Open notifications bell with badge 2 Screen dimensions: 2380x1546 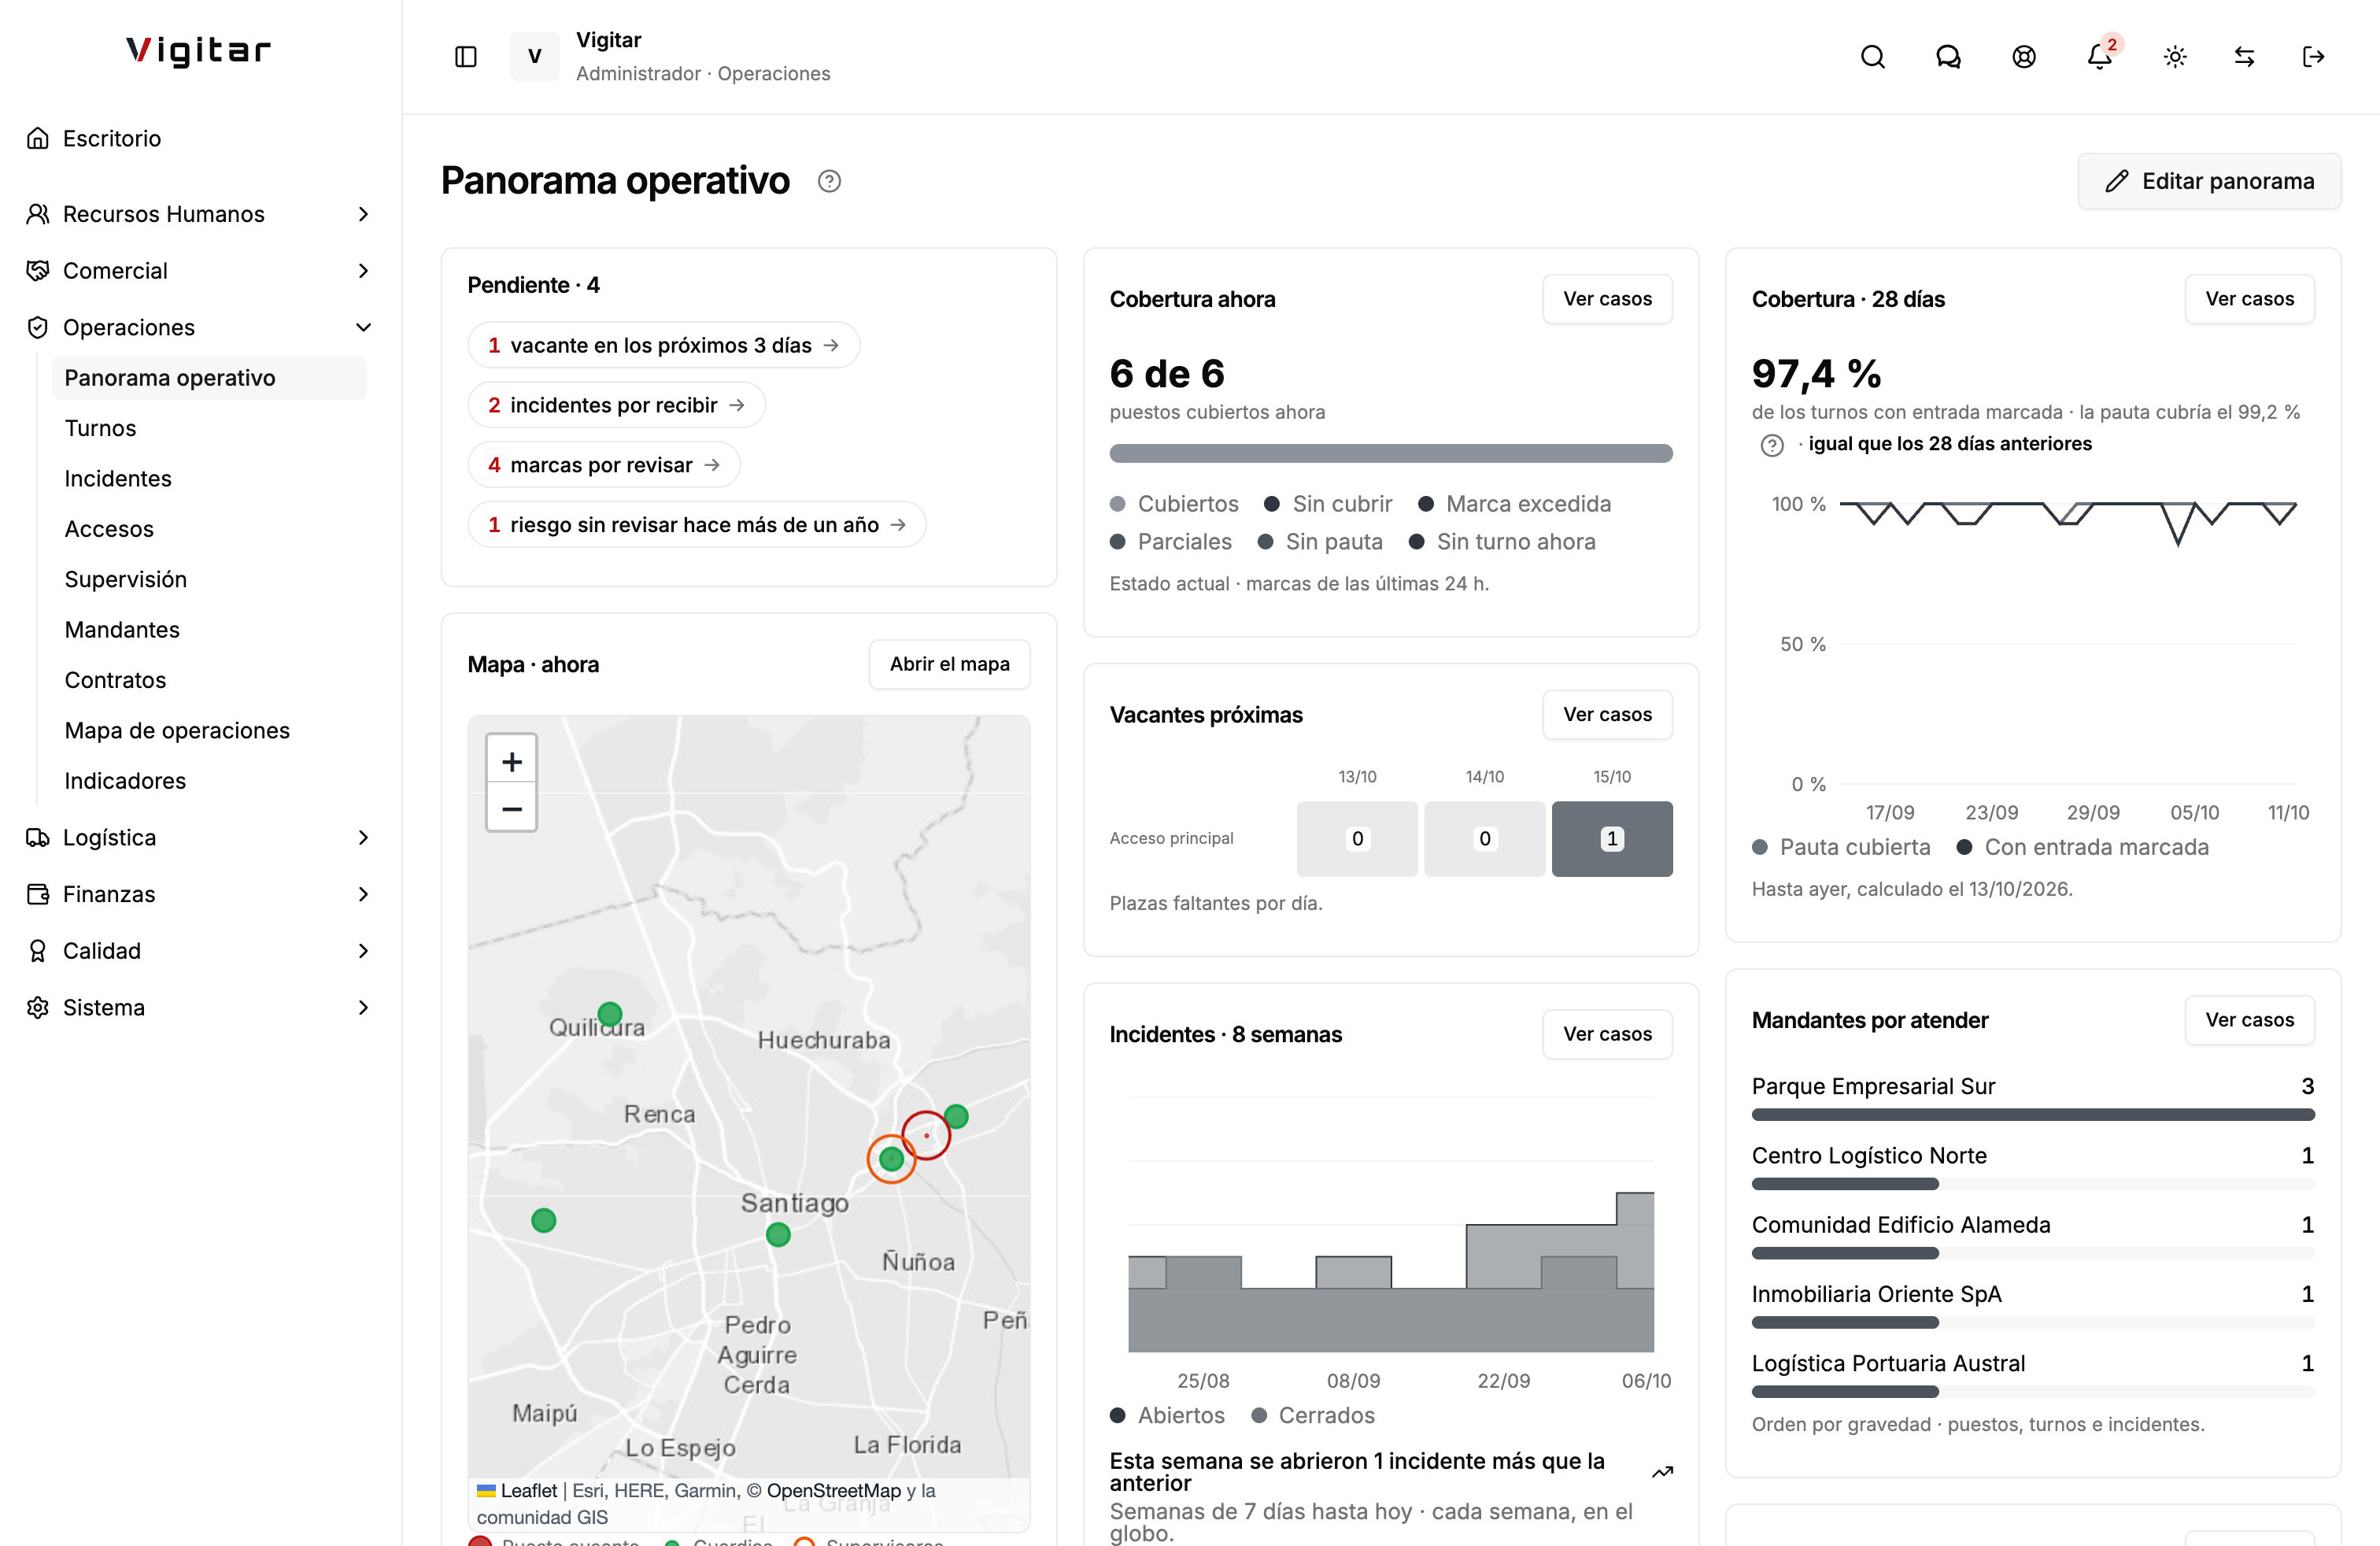2100,57
